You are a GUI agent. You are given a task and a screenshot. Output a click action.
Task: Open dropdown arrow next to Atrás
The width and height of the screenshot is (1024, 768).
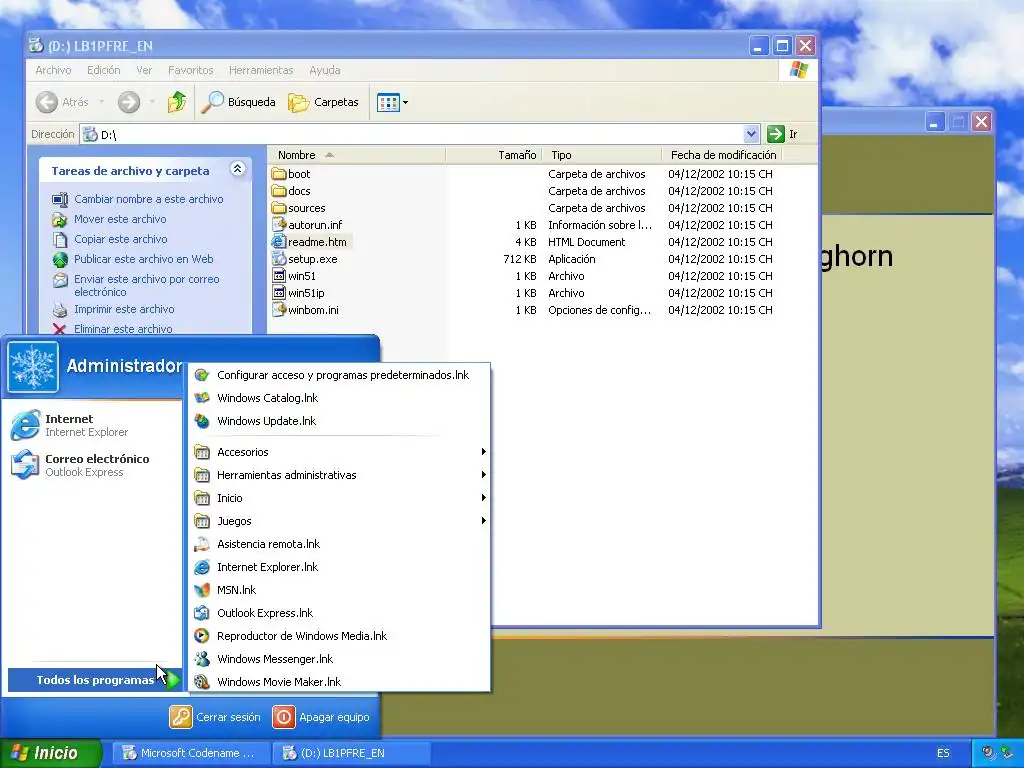[x=101, y=102]
